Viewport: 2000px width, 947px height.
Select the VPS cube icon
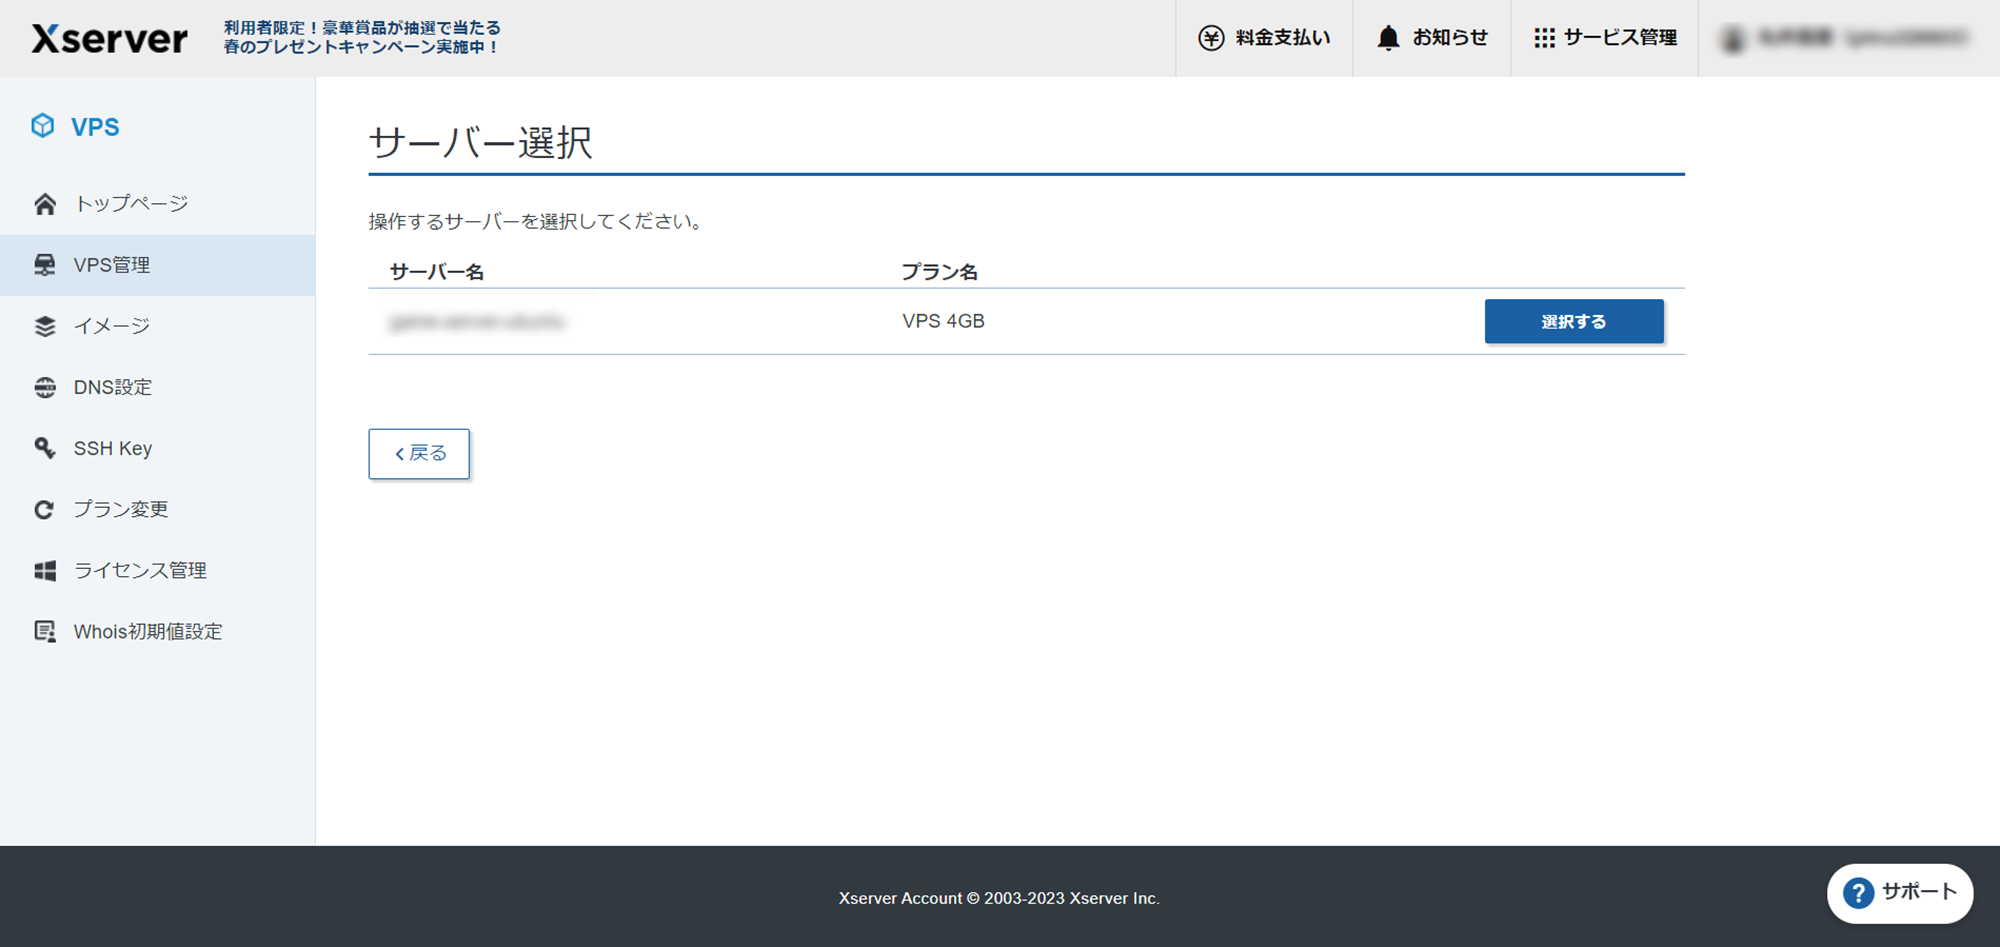(x=43, y=126)
